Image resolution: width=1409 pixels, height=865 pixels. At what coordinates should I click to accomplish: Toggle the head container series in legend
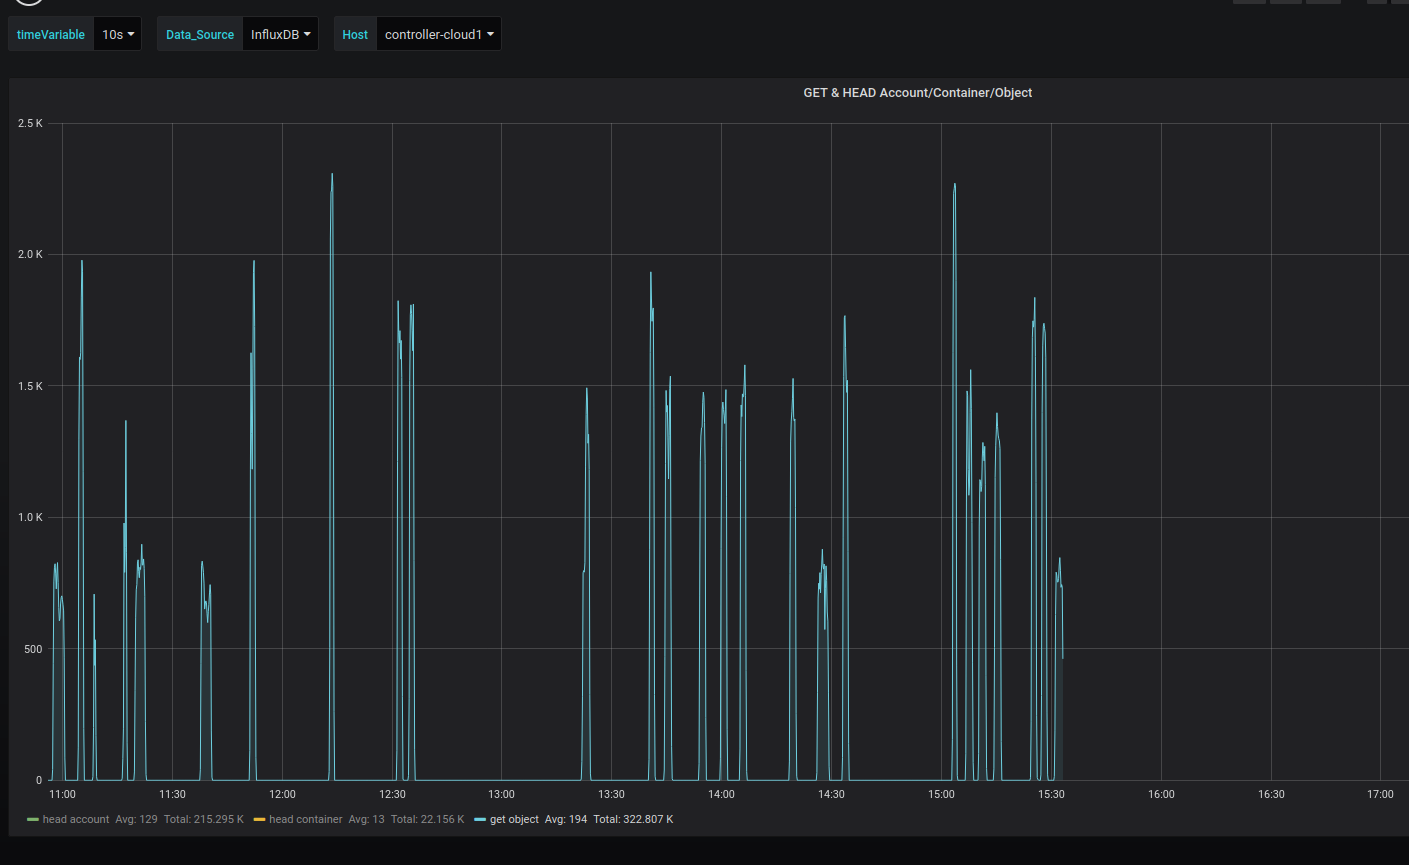(x=305, y=820)
